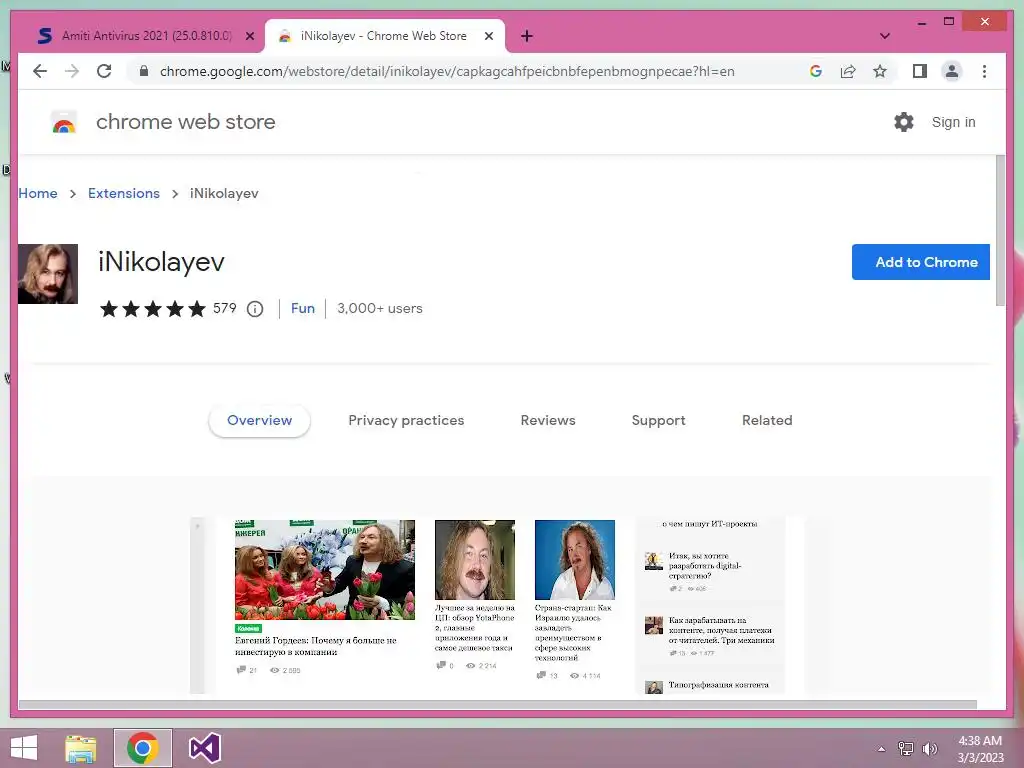1024x768 pixels.
Task: Open the Chrome profile avatar
Action: [x=952, y=71]
